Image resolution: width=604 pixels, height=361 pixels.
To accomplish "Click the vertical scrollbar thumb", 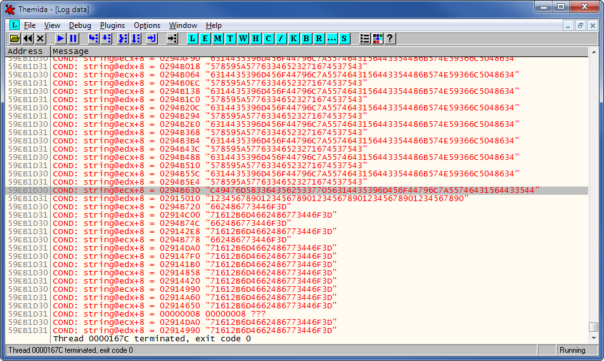I will point(594,327).
